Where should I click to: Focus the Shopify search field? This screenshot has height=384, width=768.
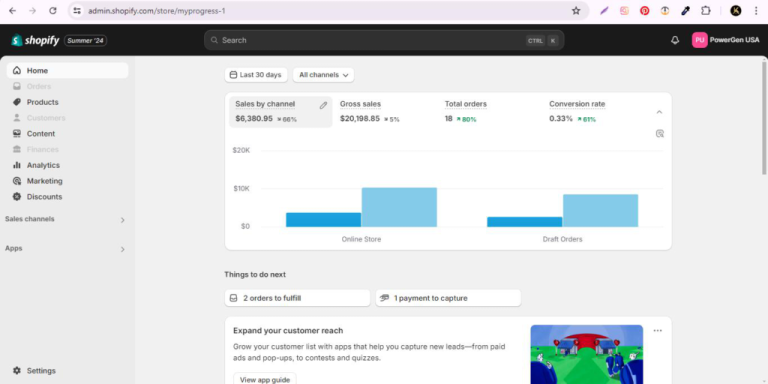coord(384,40)
